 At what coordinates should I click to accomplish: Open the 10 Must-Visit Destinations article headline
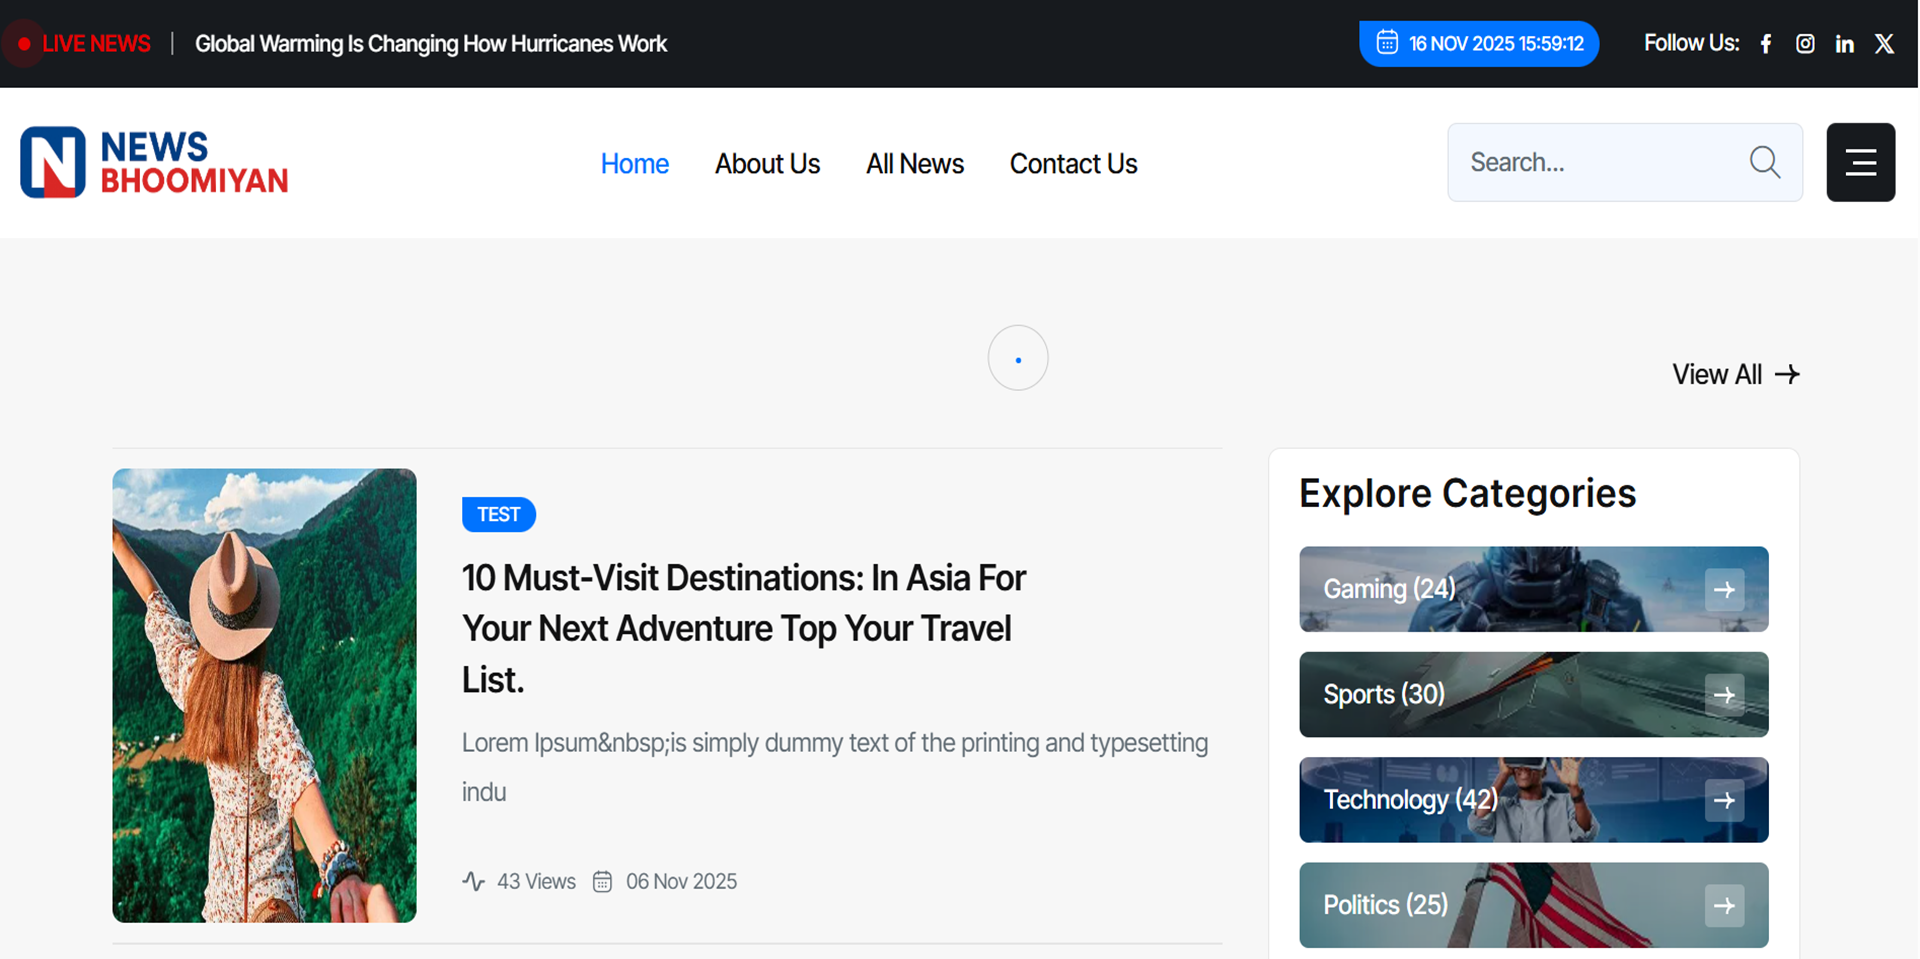tap(743, 628)
